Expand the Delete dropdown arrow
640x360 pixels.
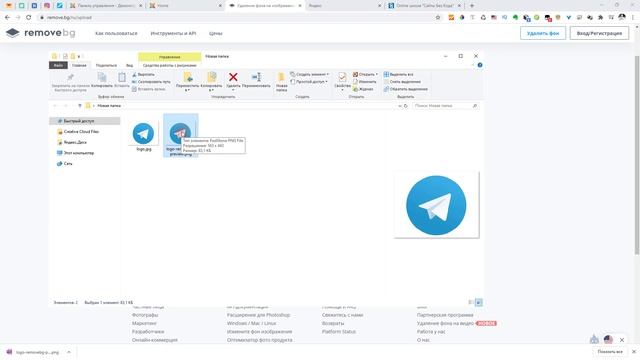click(233, 90)
